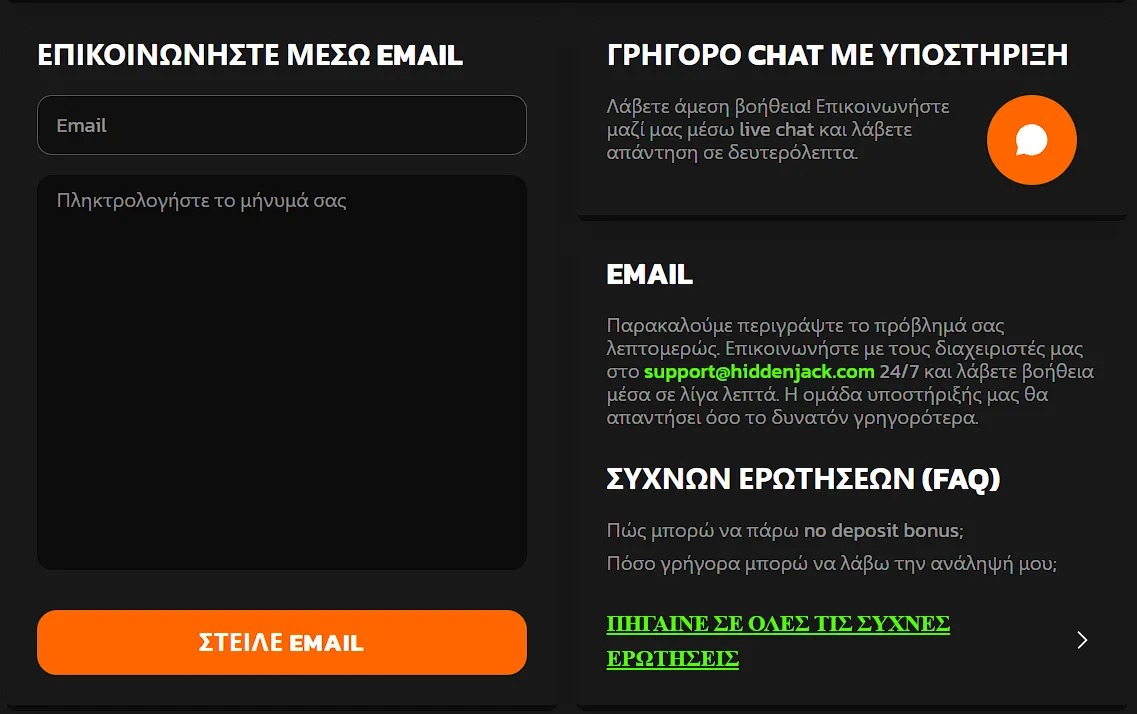
Task: Click the ΓΡΗΓΟΡΟ CHAT ΜΕ ΥΠΟΣΤΗΡΙΞΗ heading
Action: (837, 55)
